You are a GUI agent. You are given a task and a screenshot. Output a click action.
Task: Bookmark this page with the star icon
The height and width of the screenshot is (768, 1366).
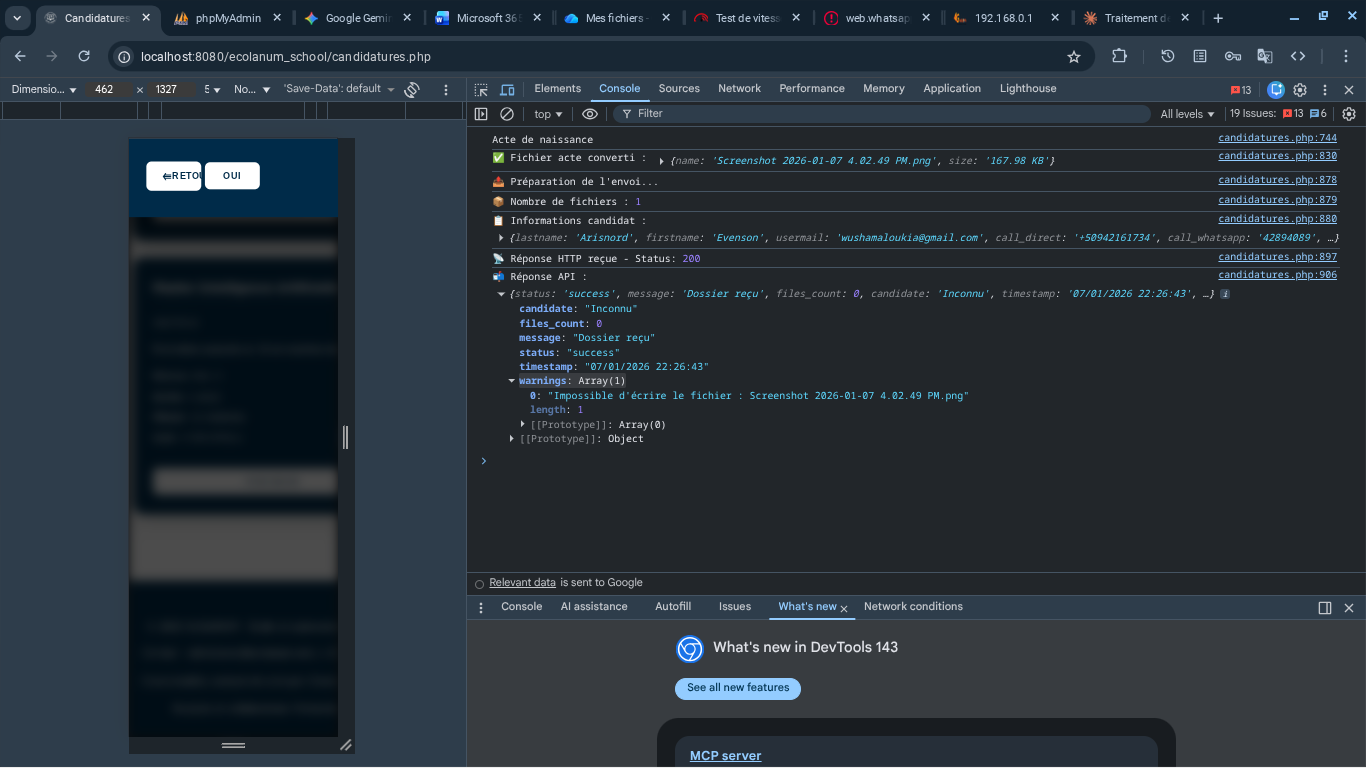1074,57
